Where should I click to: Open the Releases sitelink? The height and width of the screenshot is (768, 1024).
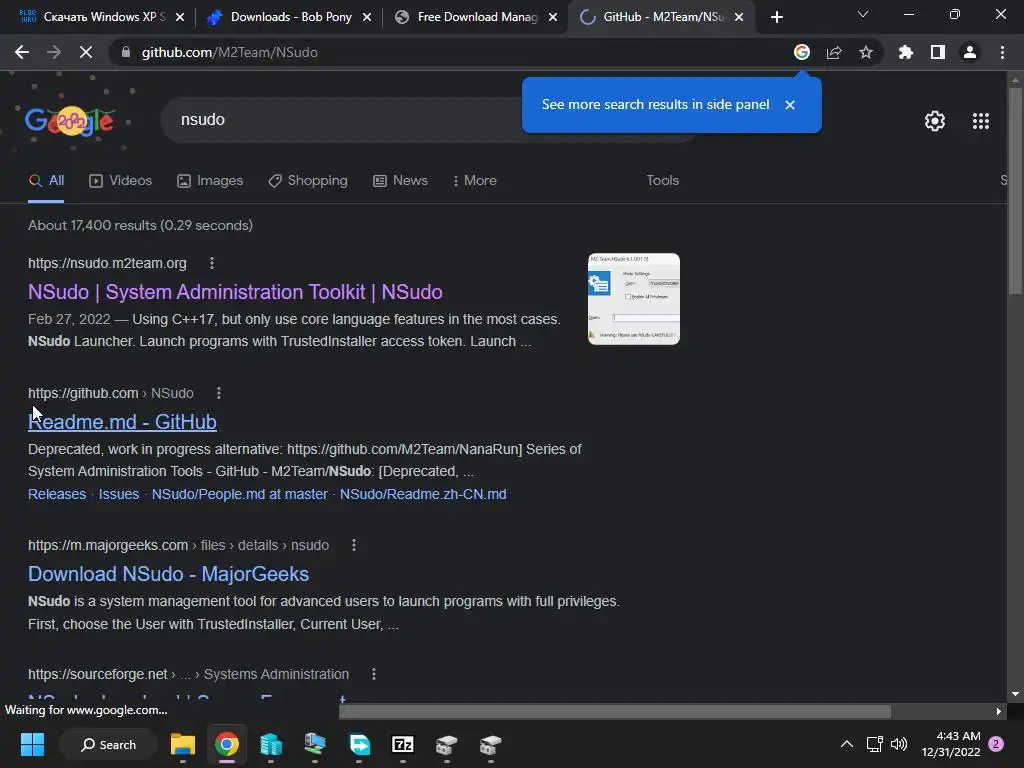coord(57,494)
